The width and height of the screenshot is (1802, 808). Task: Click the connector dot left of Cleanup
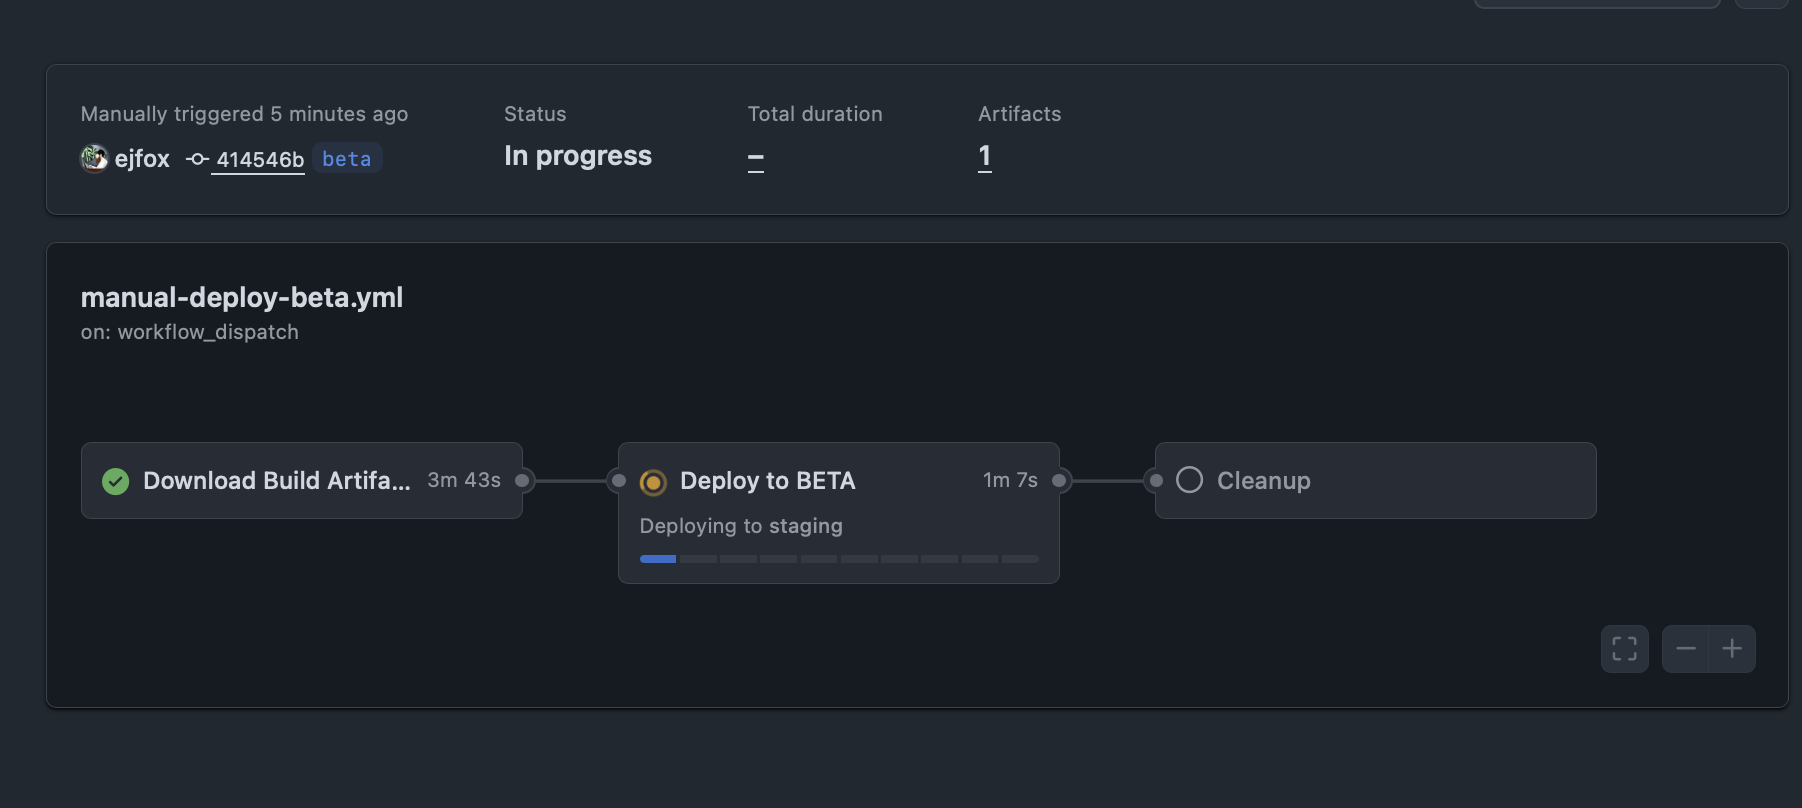pyautogui.click(x=1156, y=481)
